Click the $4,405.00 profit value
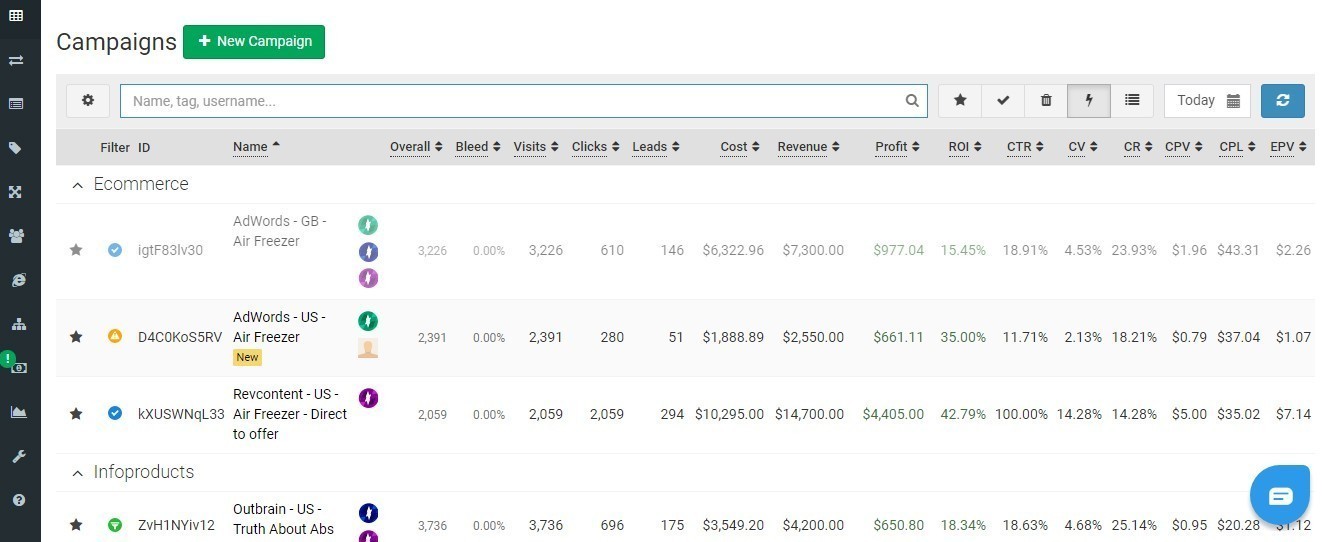1325x542 pixels. (893, 414)
